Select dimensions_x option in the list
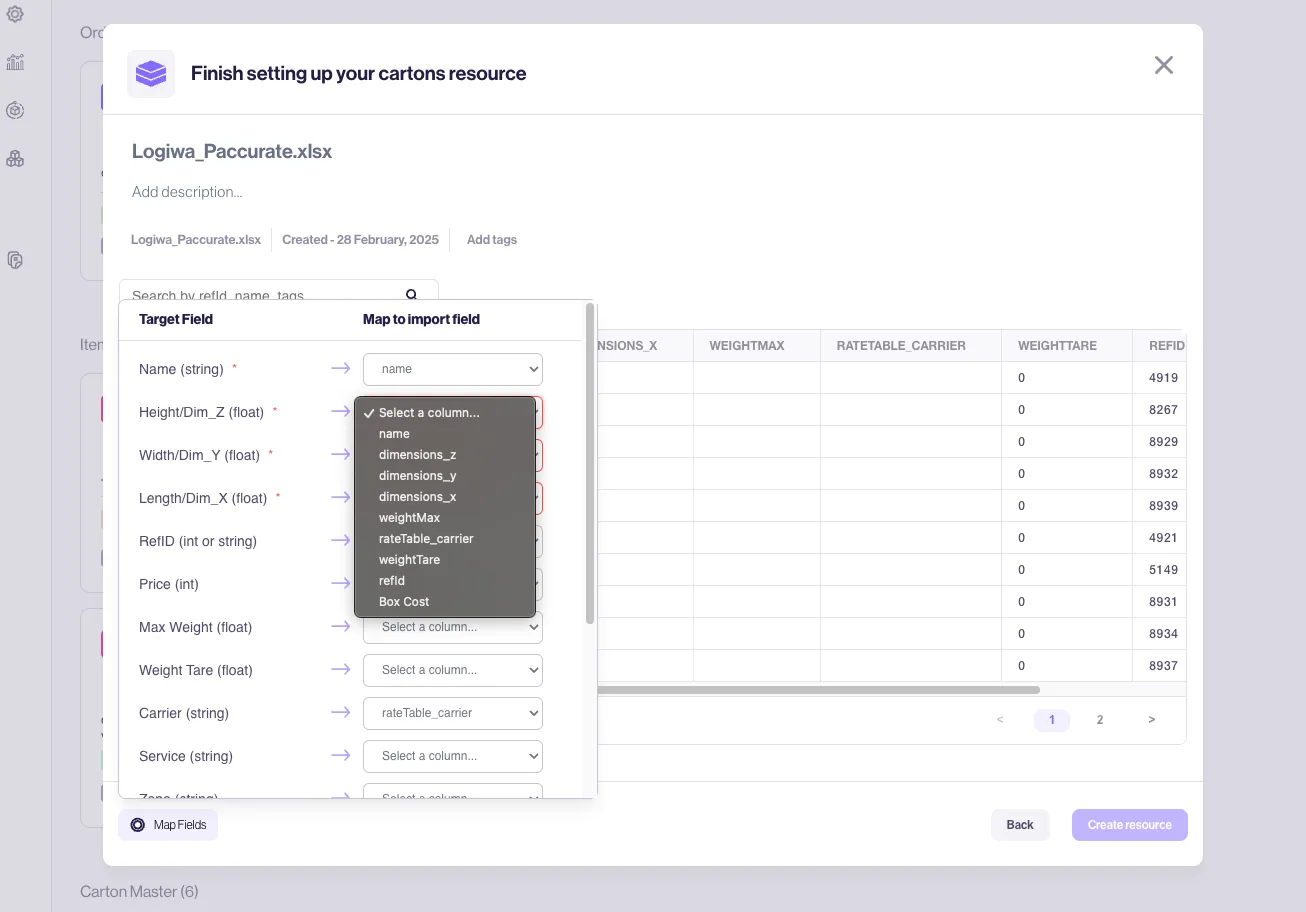This screenshot has height=912, width=1306. 445,497
